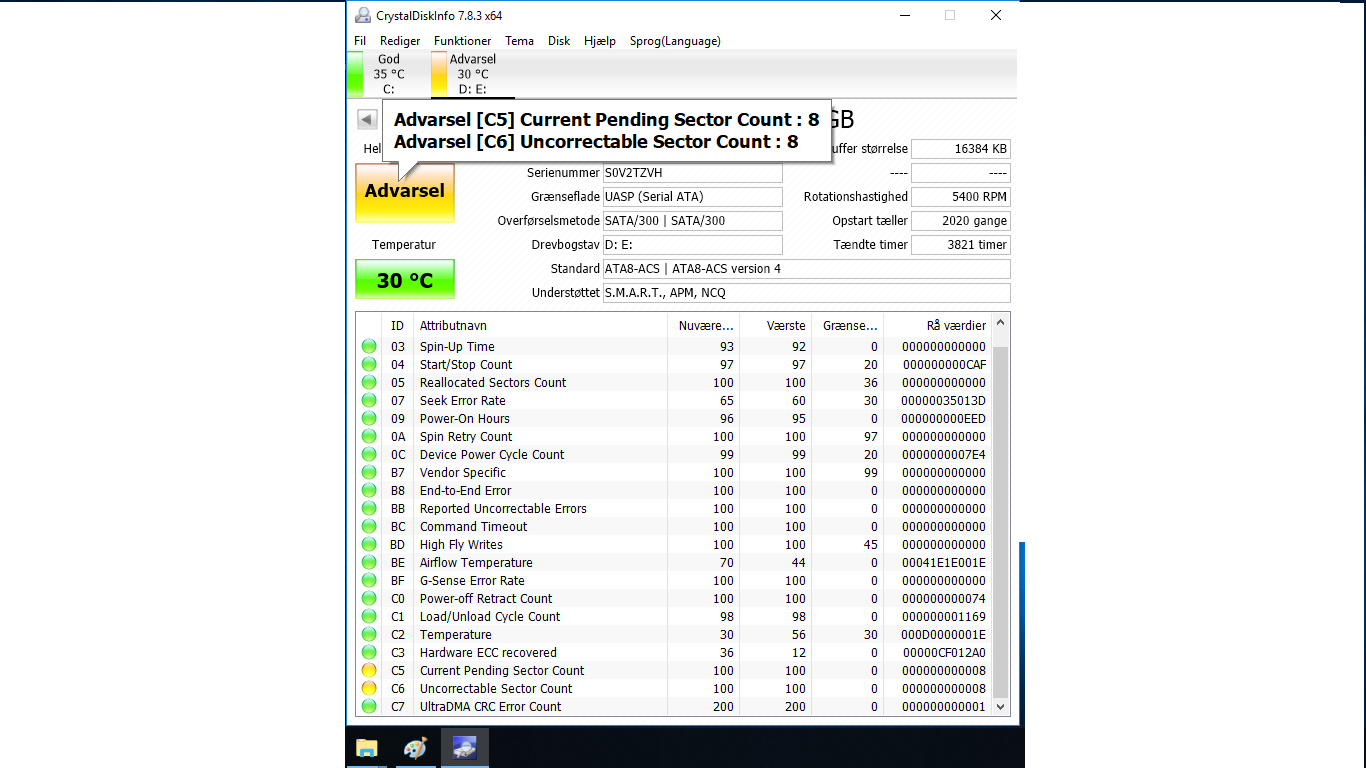The width and height of the screenshot is (1366, 768).
Task: Click status icon beside Seek Error Rate
Action: click(369, 401)
